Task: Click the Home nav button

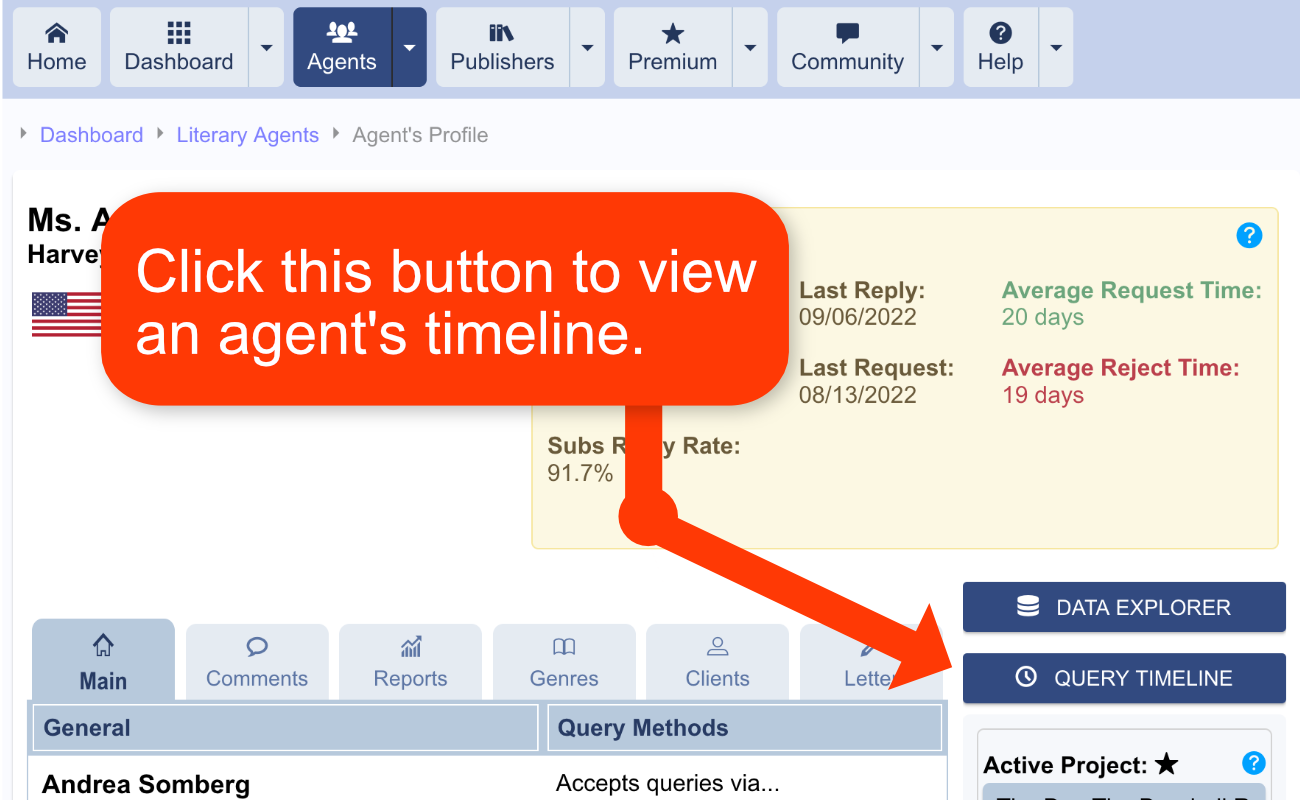Action: tap(57, 47)
